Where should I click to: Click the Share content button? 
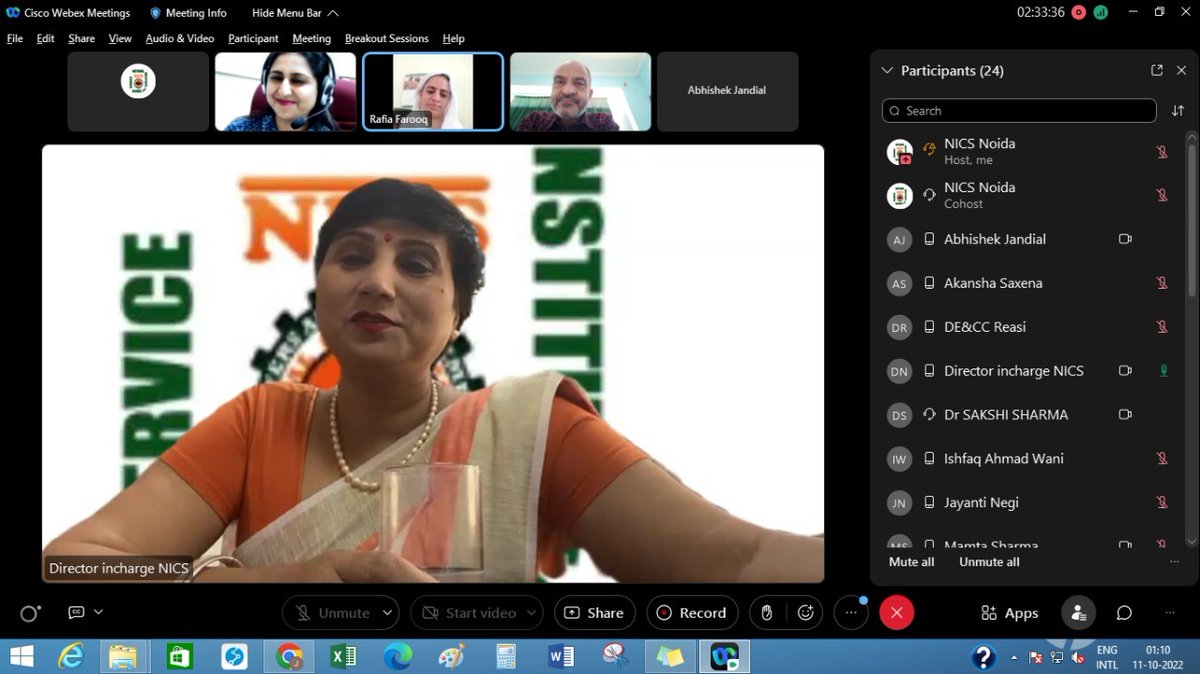point(595,613)
